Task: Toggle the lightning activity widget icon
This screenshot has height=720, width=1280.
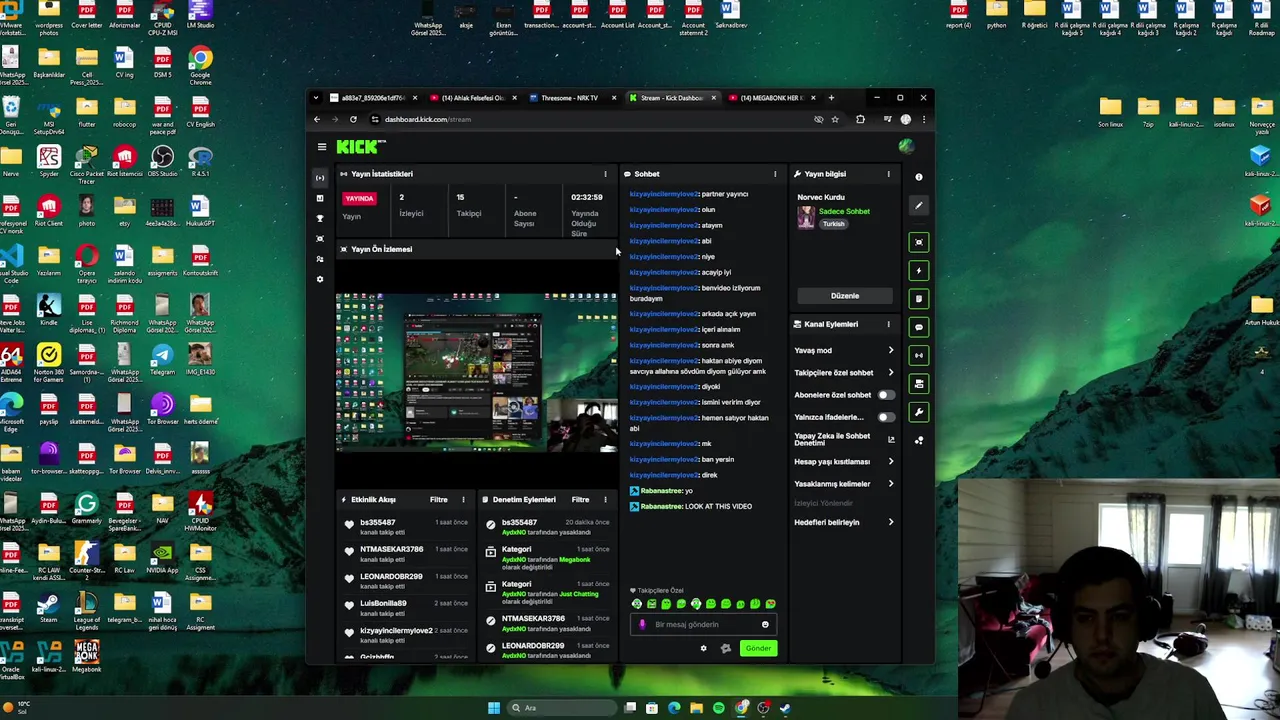Action: (x=918, y=270)
